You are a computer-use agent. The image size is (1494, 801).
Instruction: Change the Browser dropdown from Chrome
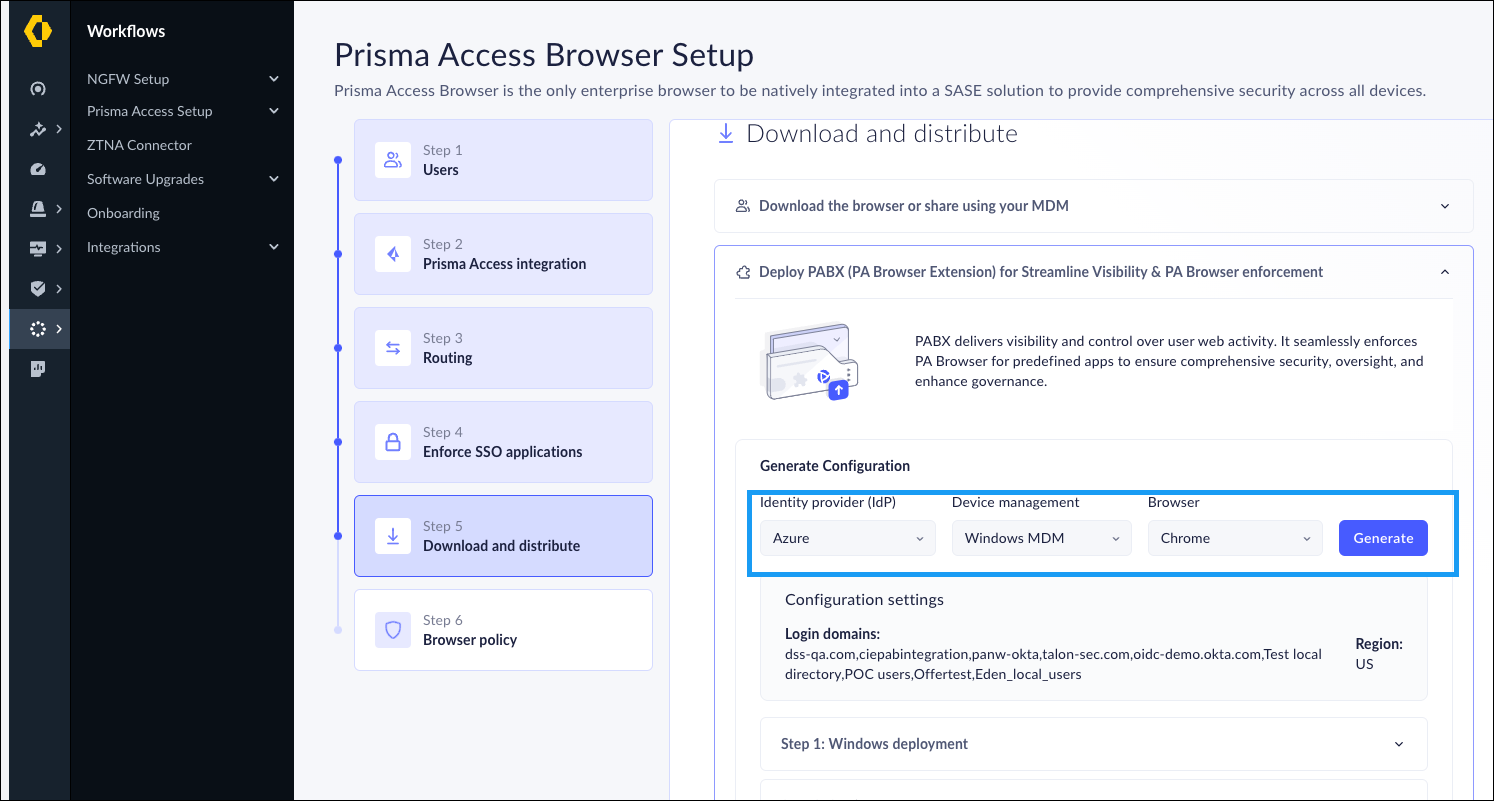coord(1234,538)
